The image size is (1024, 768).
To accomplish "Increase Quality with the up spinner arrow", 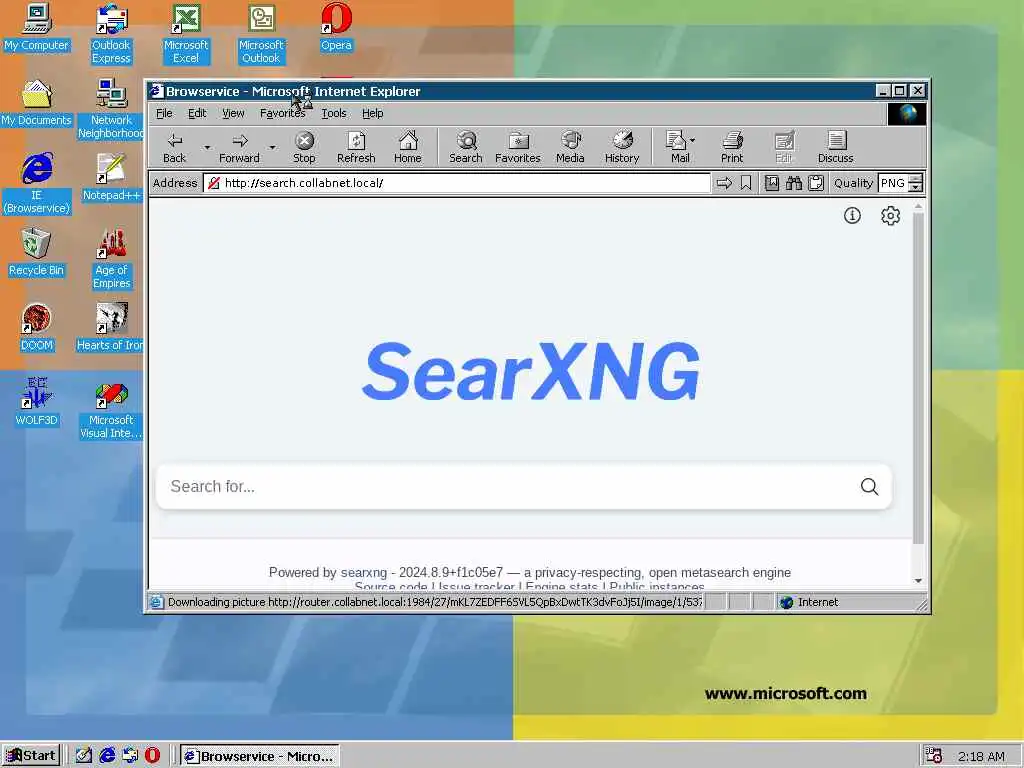I will [916, 179].
